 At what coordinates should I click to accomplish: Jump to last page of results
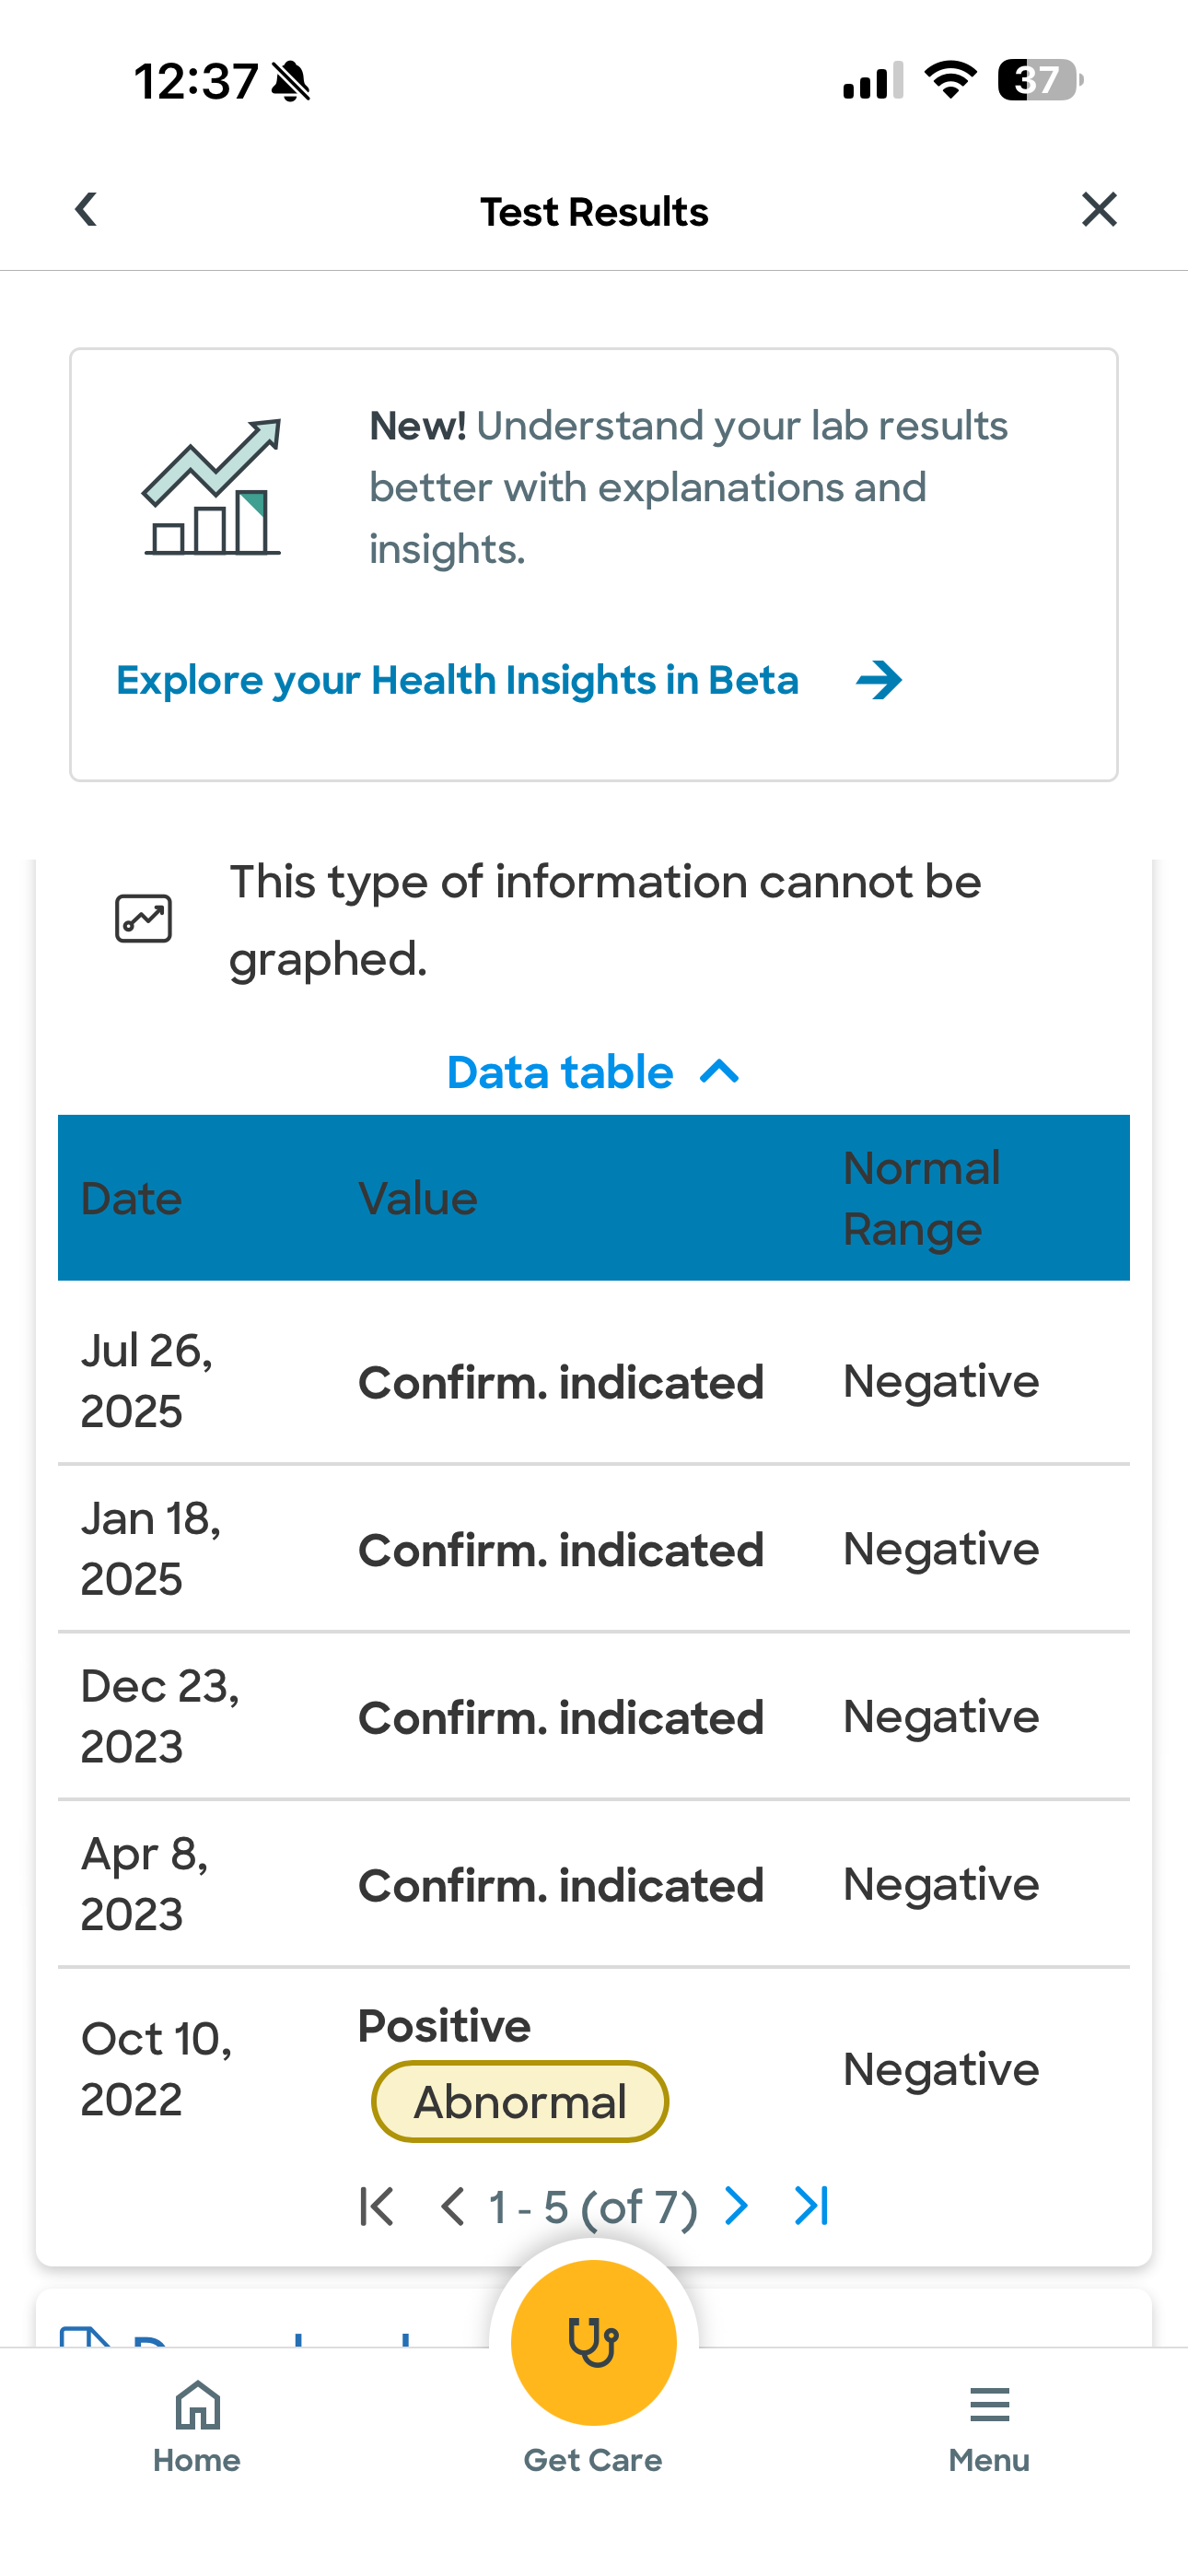pyautogui.click(x=811, y=2206)
